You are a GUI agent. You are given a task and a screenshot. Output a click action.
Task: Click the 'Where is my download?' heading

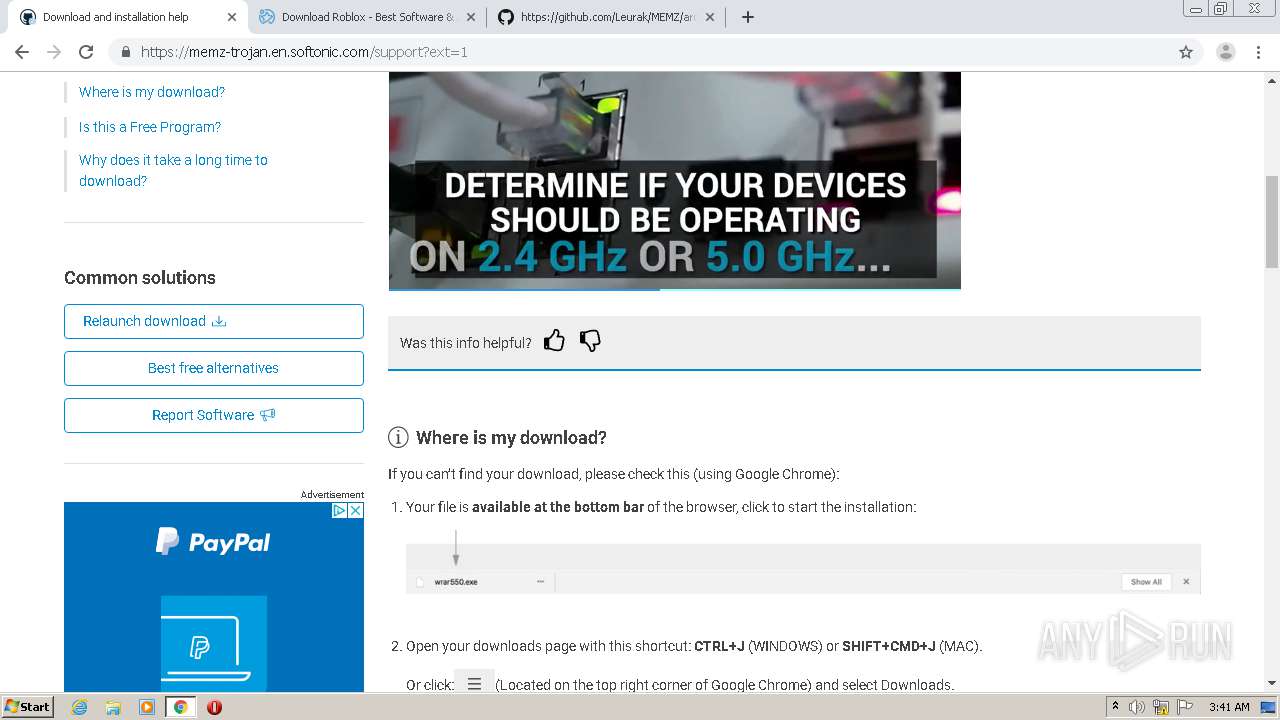click(511, 438)
